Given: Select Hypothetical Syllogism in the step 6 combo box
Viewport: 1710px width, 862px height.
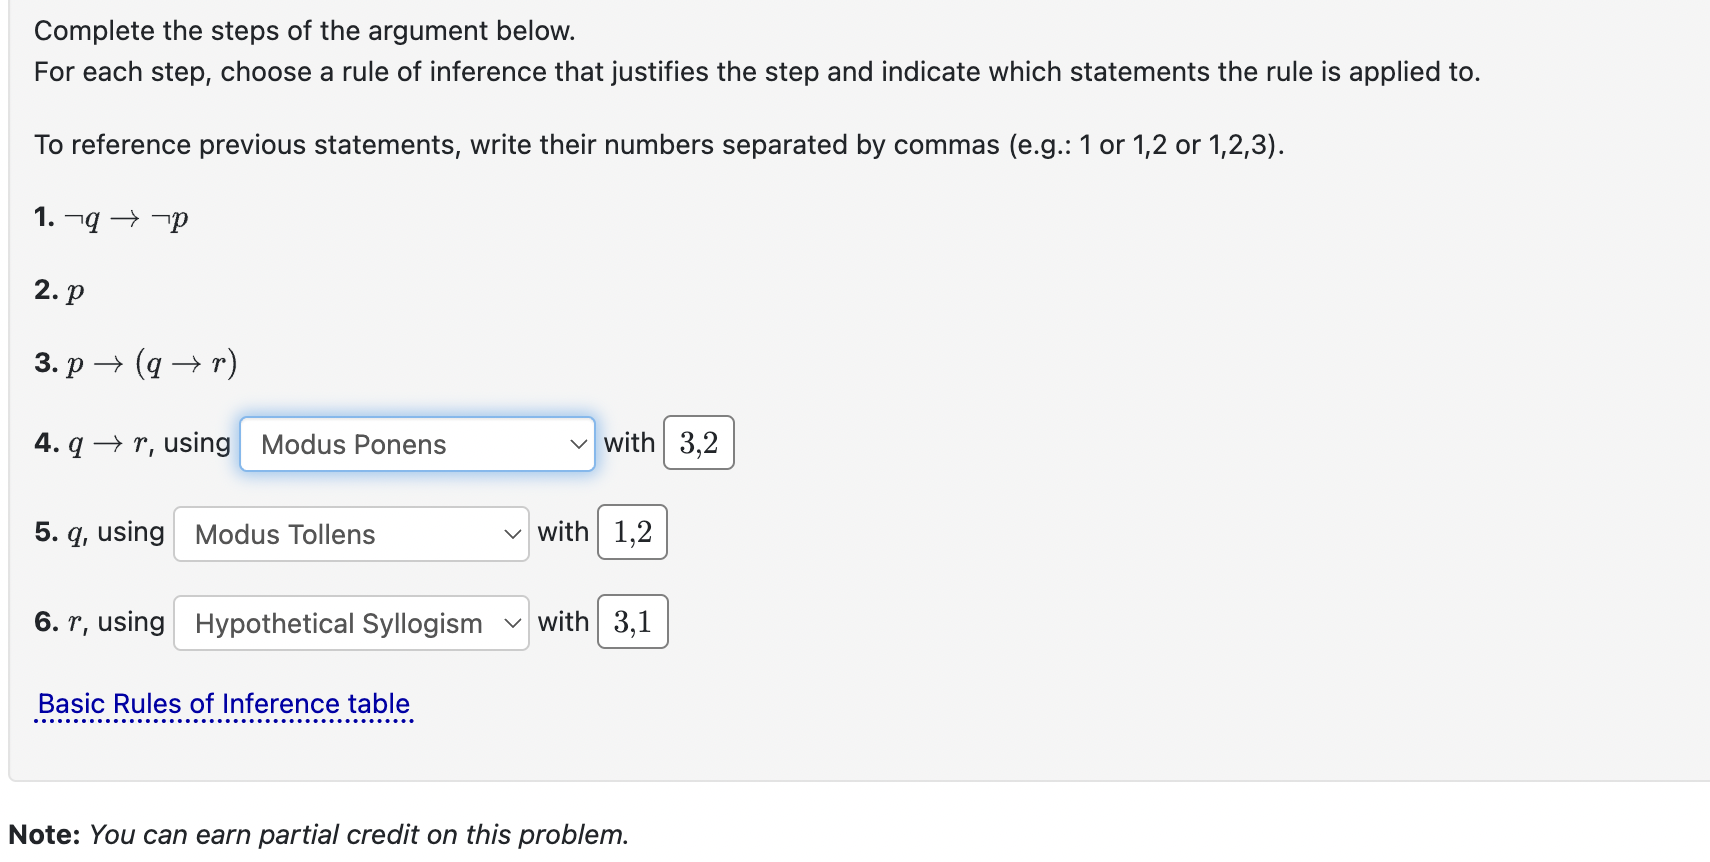Looking at the screenshot, I should 350,622.
